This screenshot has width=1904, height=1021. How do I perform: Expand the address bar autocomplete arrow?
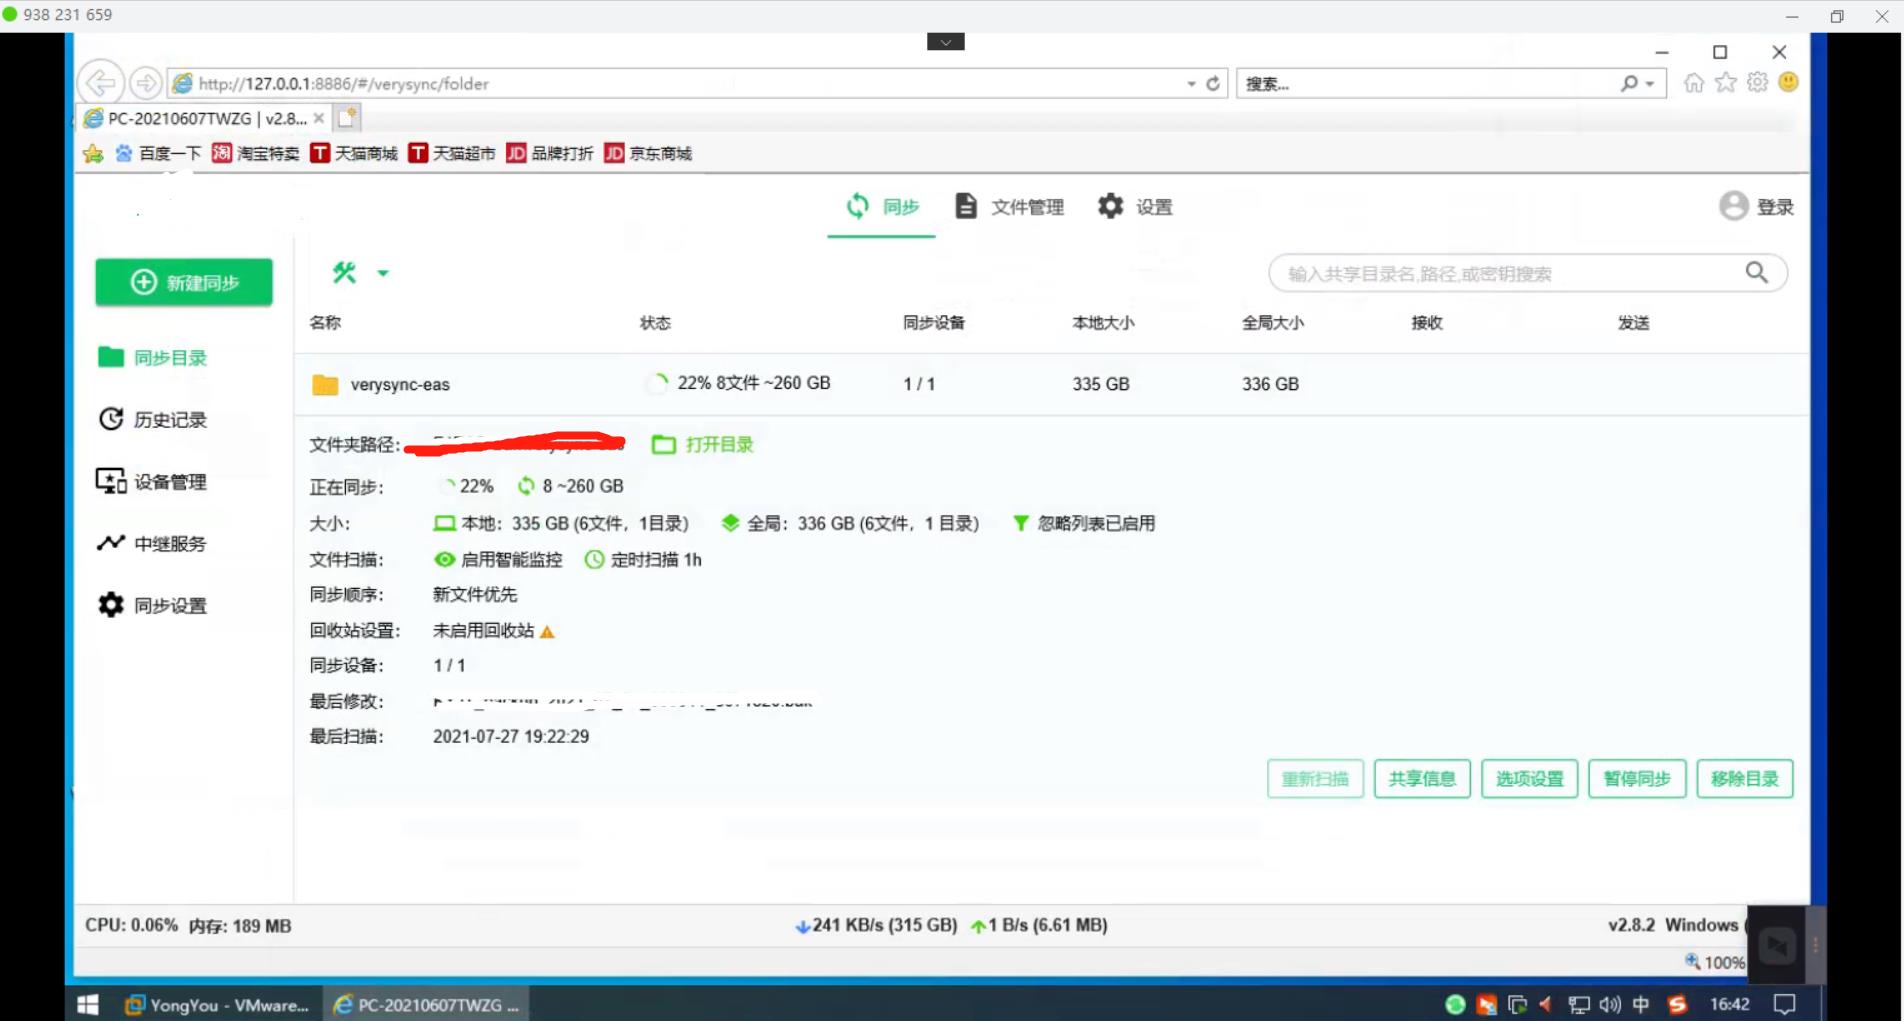click(1189, 83)
